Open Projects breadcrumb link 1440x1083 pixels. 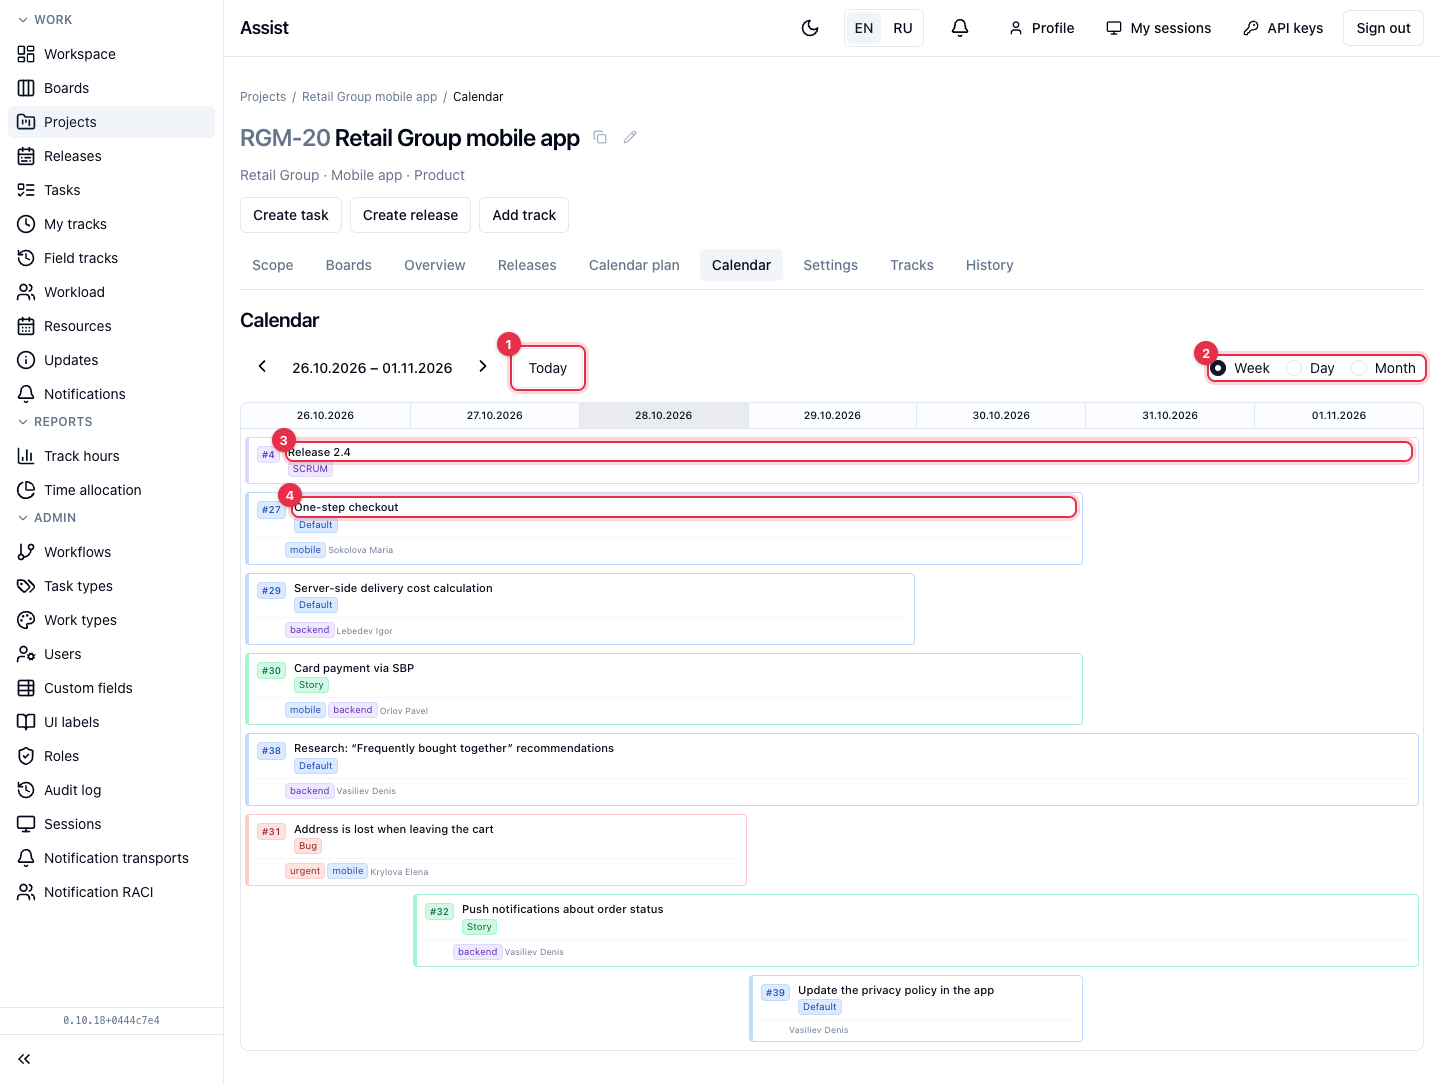coord(263,97)
